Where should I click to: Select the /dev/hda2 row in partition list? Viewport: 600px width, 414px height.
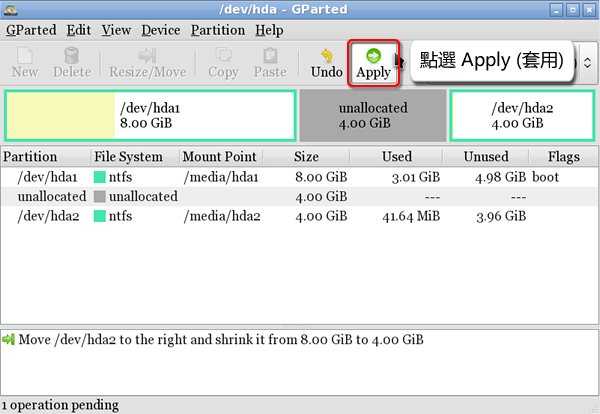click(299, 216)
